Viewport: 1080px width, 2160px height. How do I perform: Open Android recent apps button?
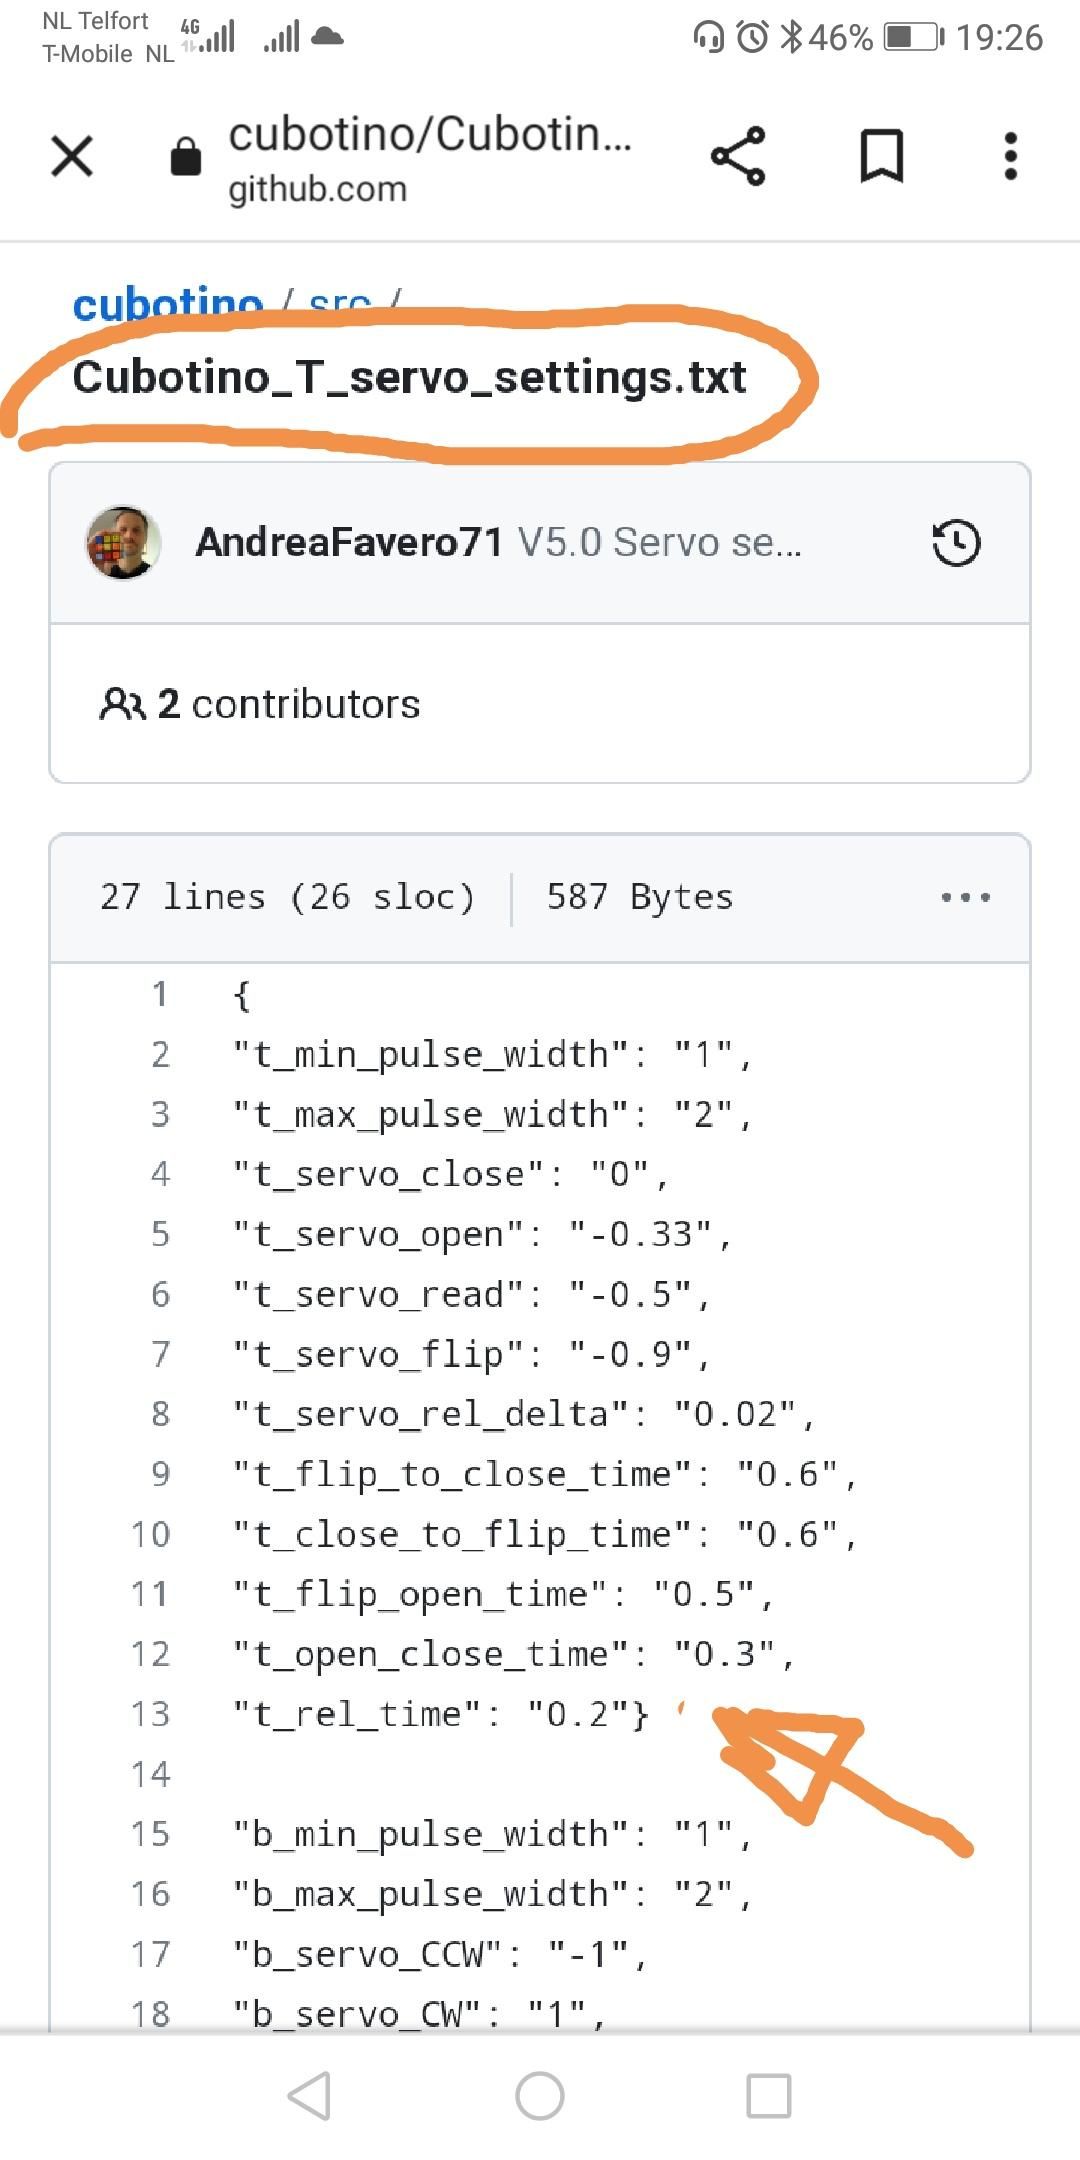(769, 2095)
